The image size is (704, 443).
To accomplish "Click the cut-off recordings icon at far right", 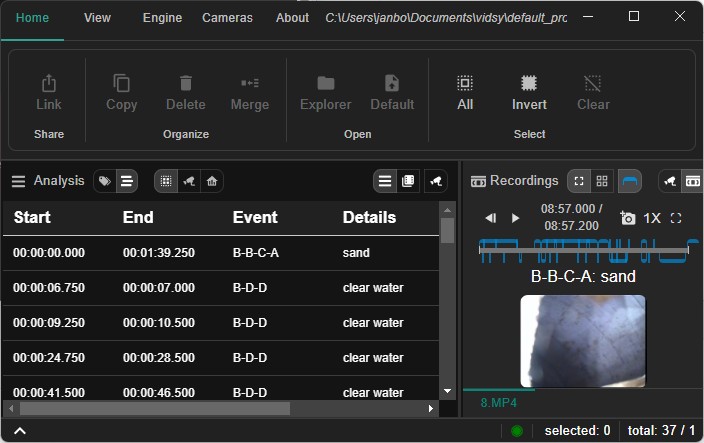I will click(692, 181).
